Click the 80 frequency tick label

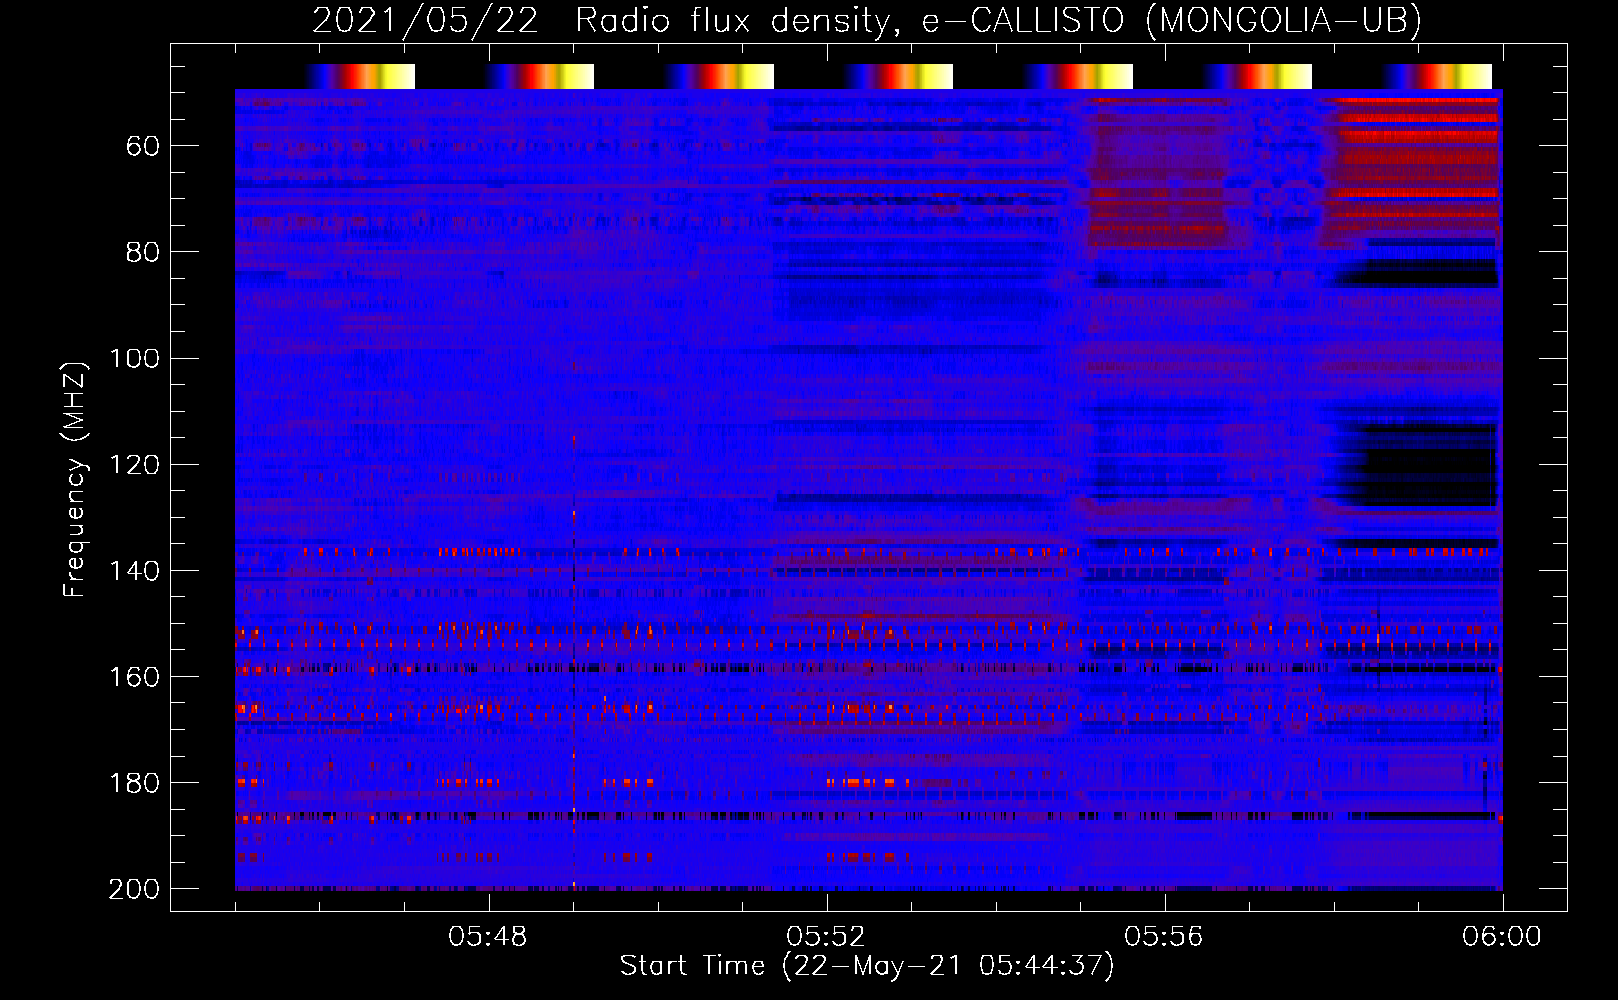tap(143, 252)
